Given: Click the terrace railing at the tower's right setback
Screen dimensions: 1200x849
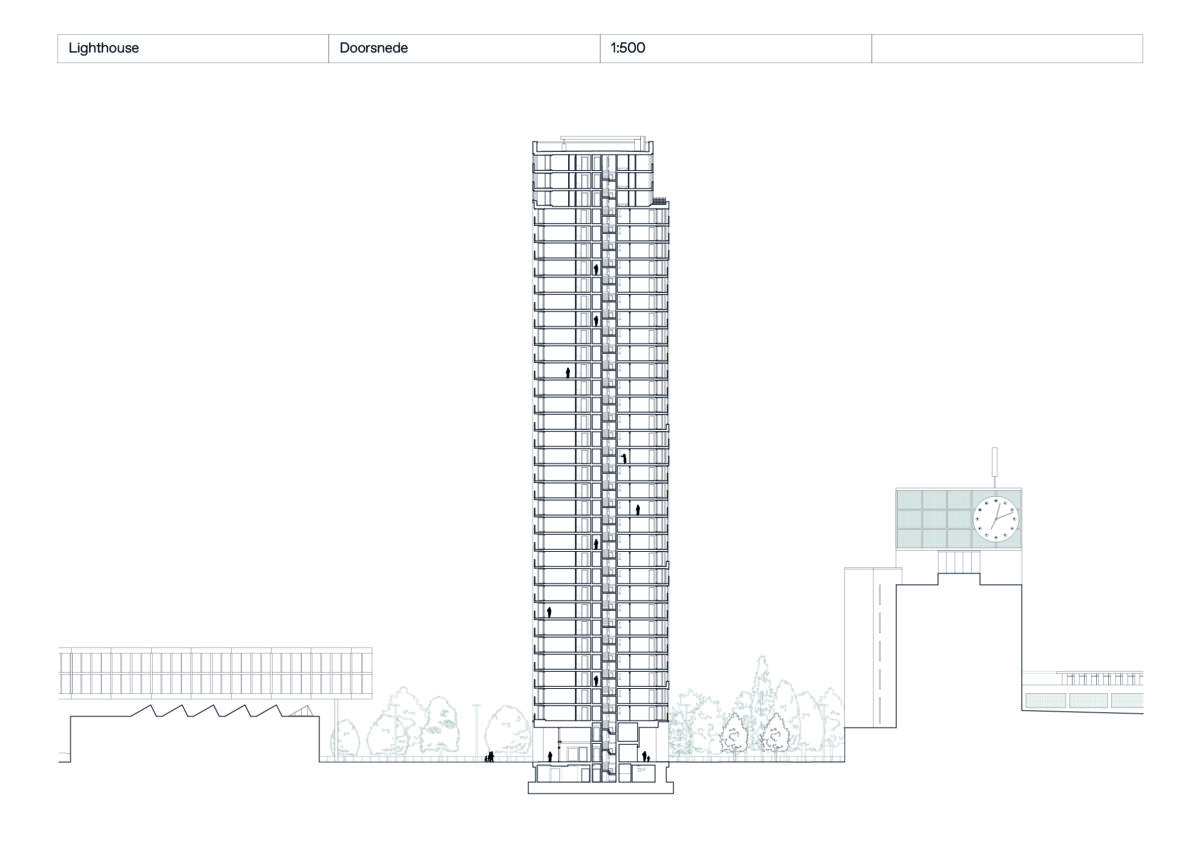Looking at the screenshot, I should pos(659,201).
